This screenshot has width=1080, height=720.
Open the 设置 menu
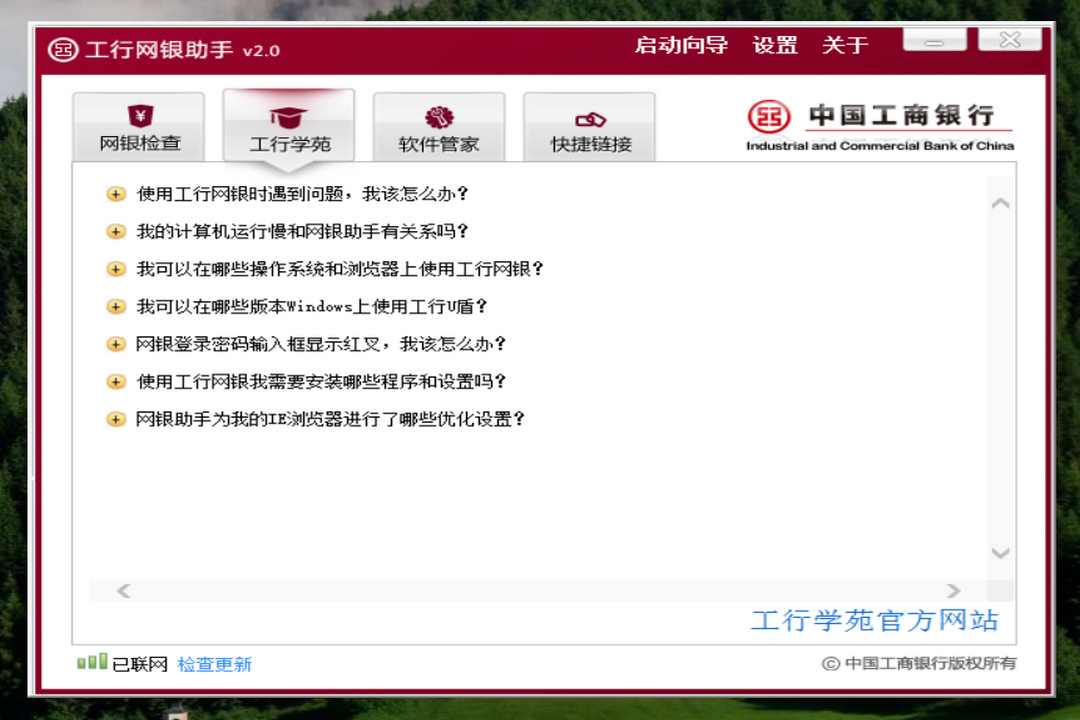[775, 45]
